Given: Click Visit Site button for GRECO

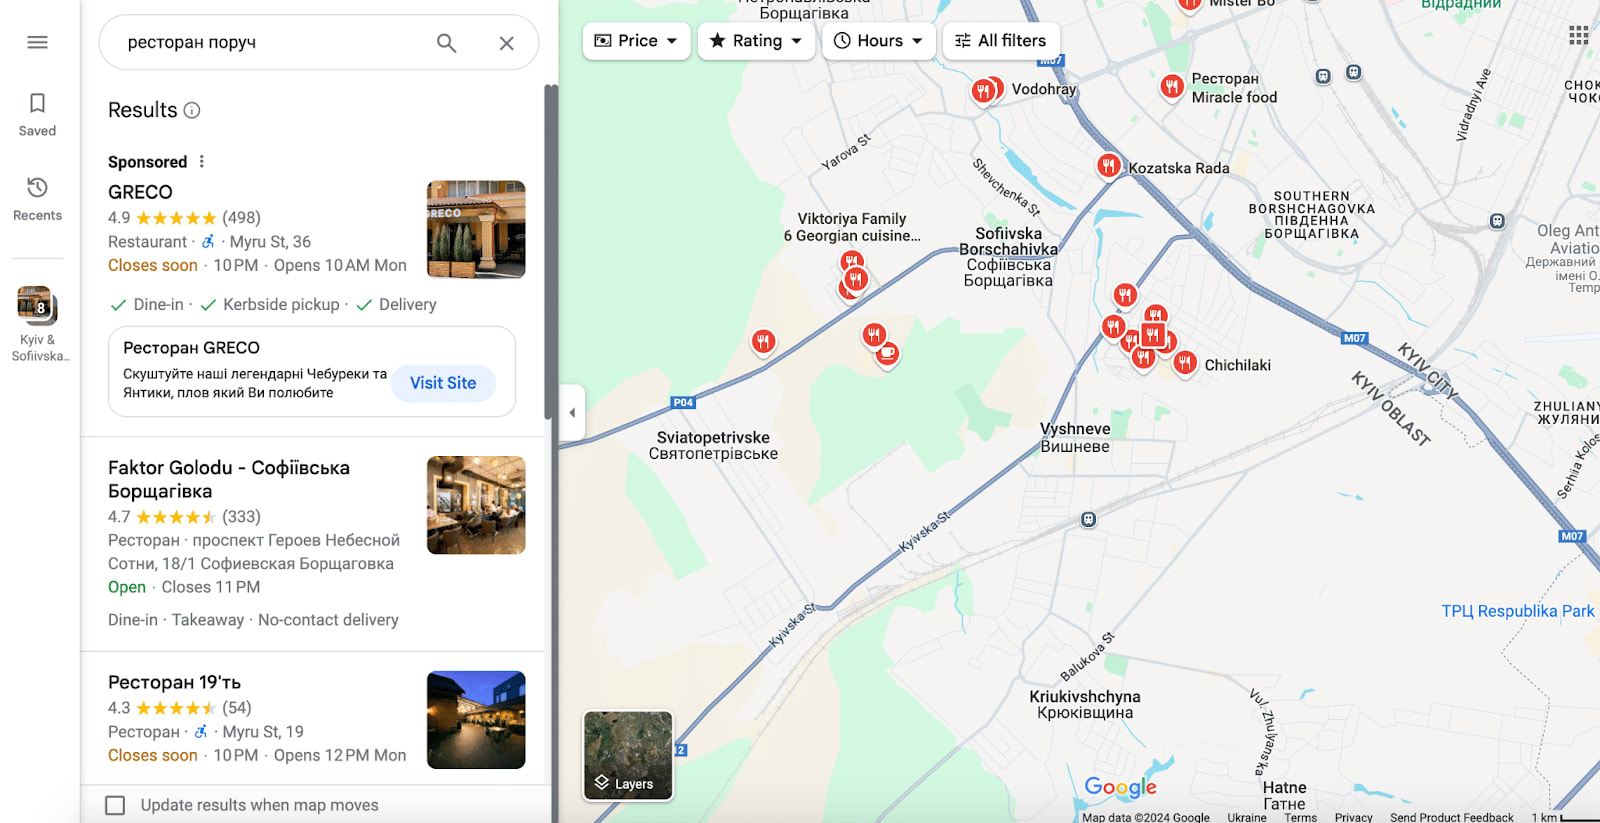Looking at the screenshot, I should 443,383.
